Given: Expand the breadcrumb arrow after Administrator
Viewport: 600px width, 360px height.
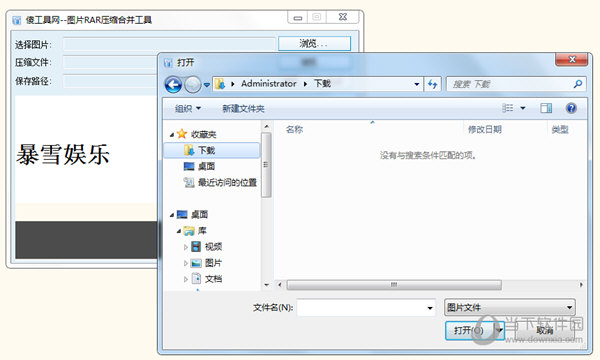Looking at the screenshot, I should pos(305,84).
